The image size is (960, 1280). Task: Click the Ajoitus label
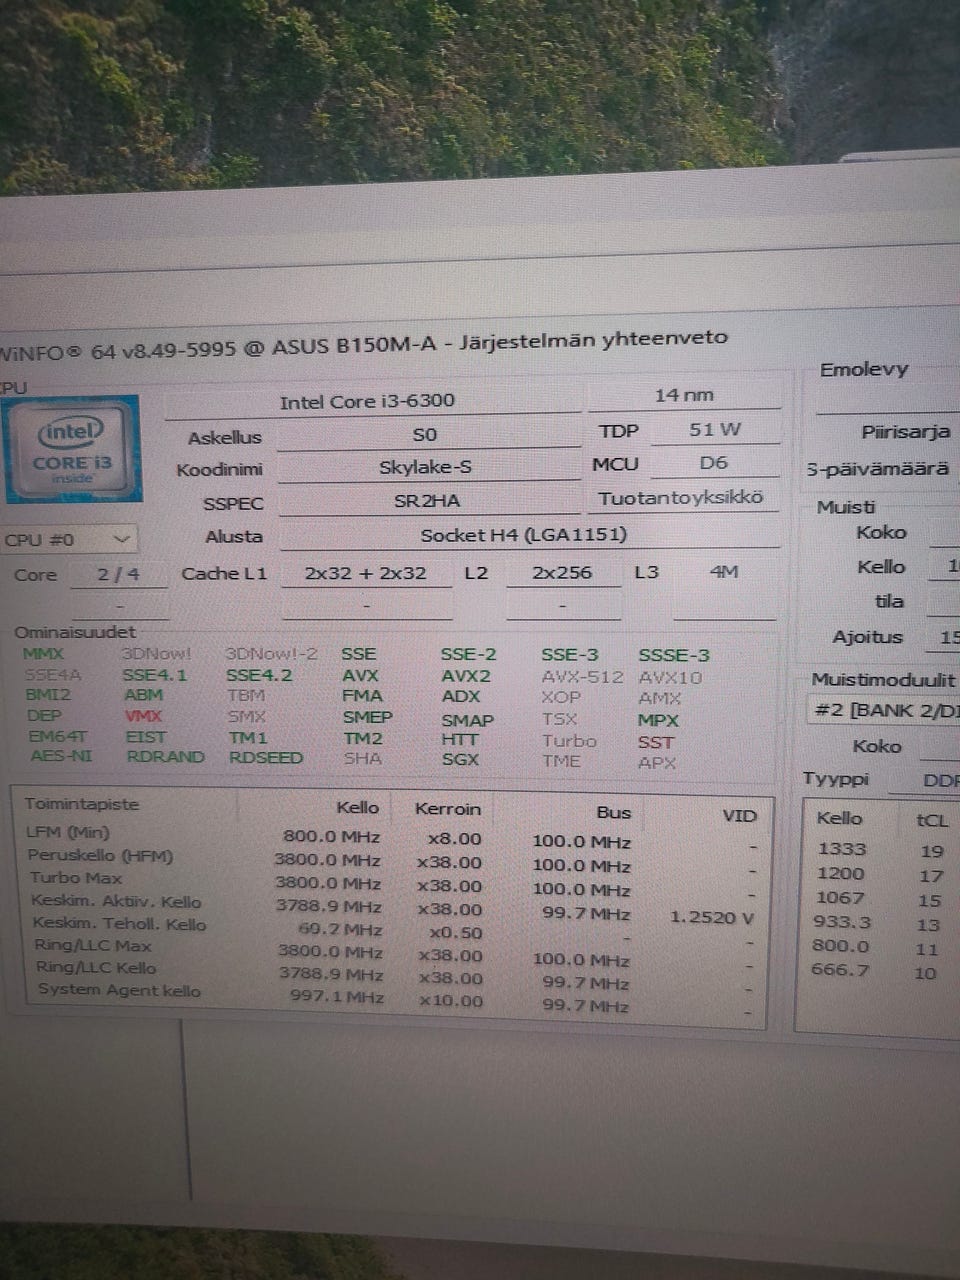867,637
